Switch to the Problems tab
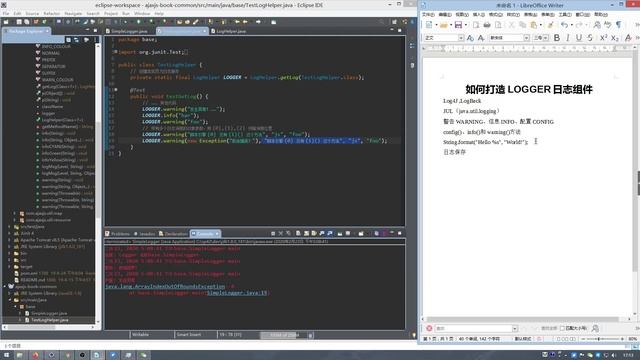640x360 pixels. click(118, 233)
